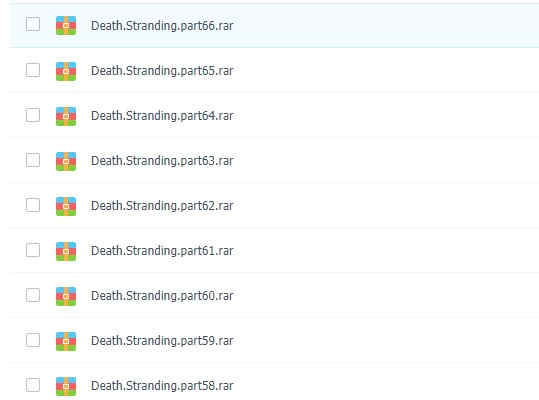Screen dimensions: 539x400
Task: Click the archive icon for Death.Stranding.part66.rar
Action: click(x=66, y=25)
